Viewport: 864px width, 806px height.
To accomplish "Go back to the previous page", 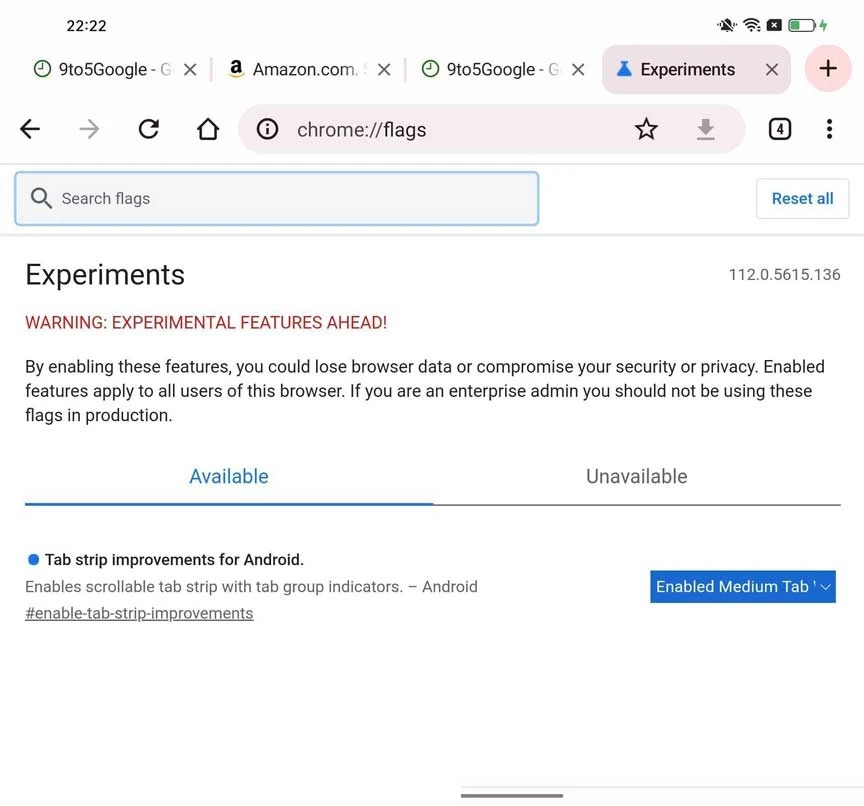I will (x=30, y=129).
